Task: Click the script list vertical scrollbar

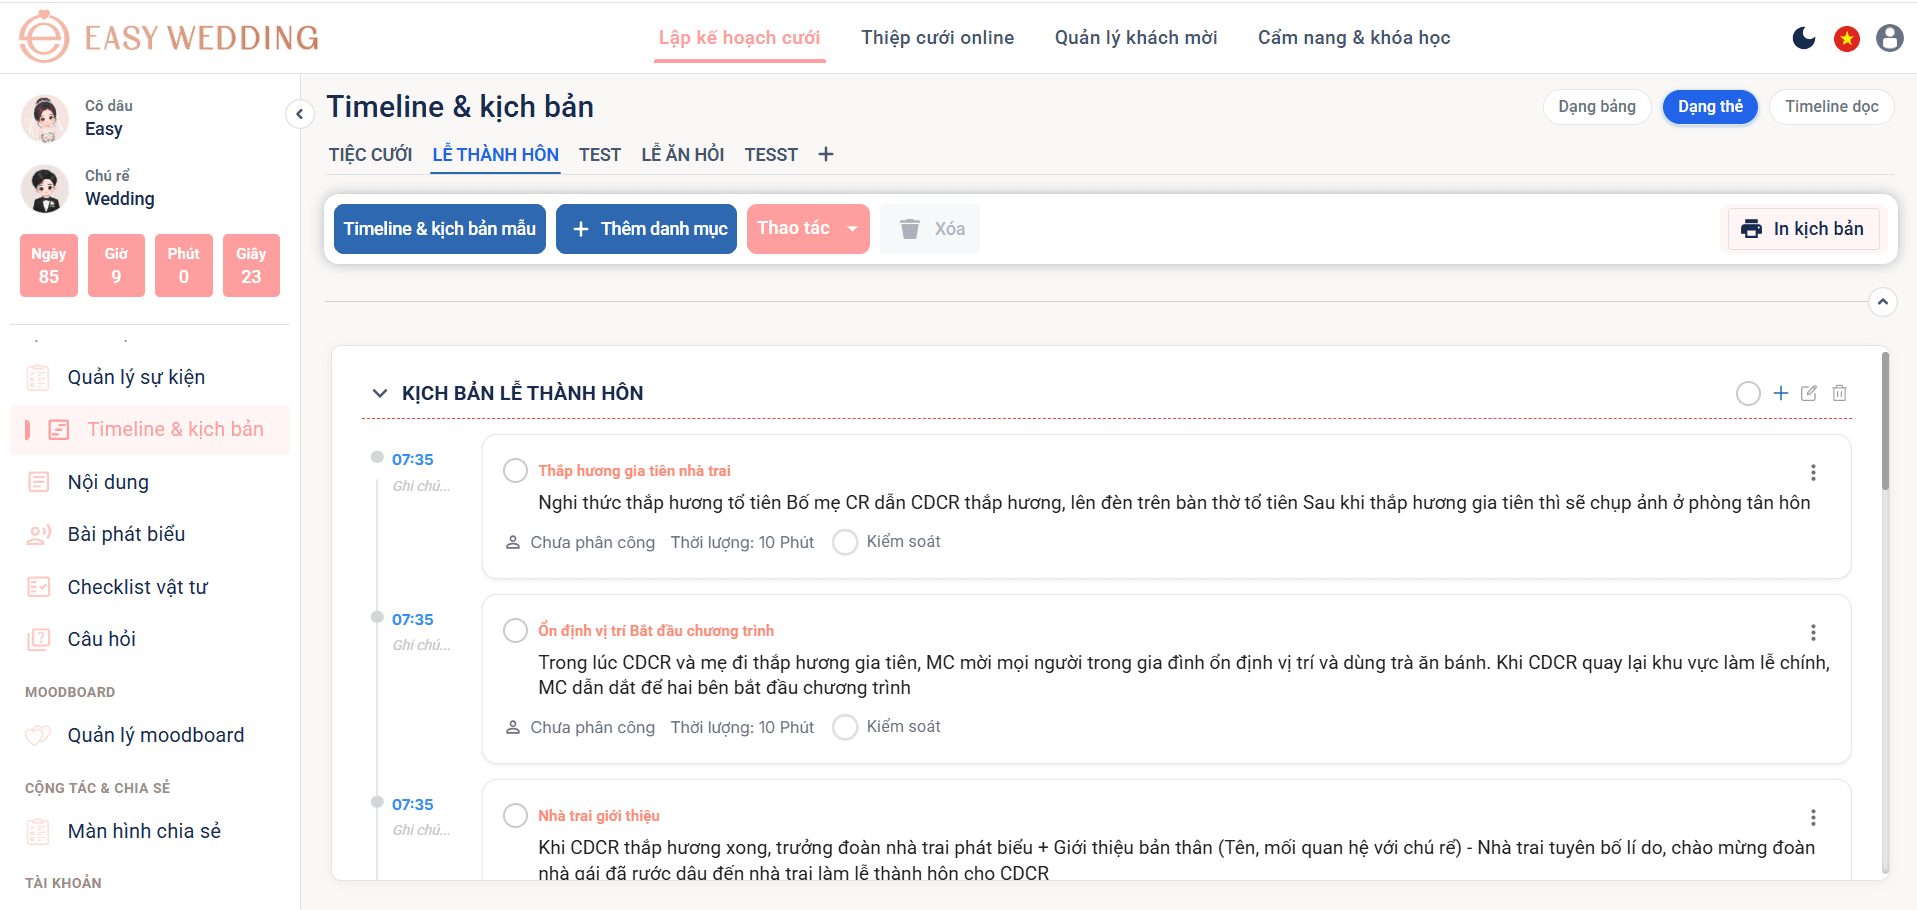Action: (x=1885, y=420)
